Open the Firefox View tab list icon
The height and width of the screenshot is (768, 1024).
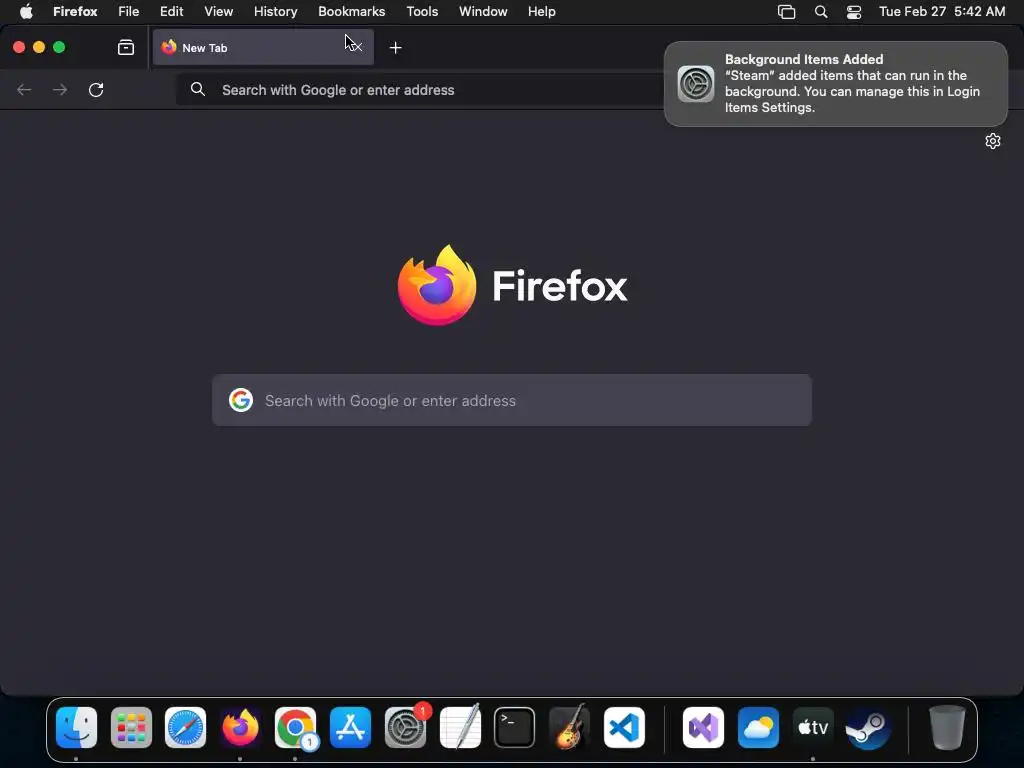pyautogui.click(x=125, y=48)
